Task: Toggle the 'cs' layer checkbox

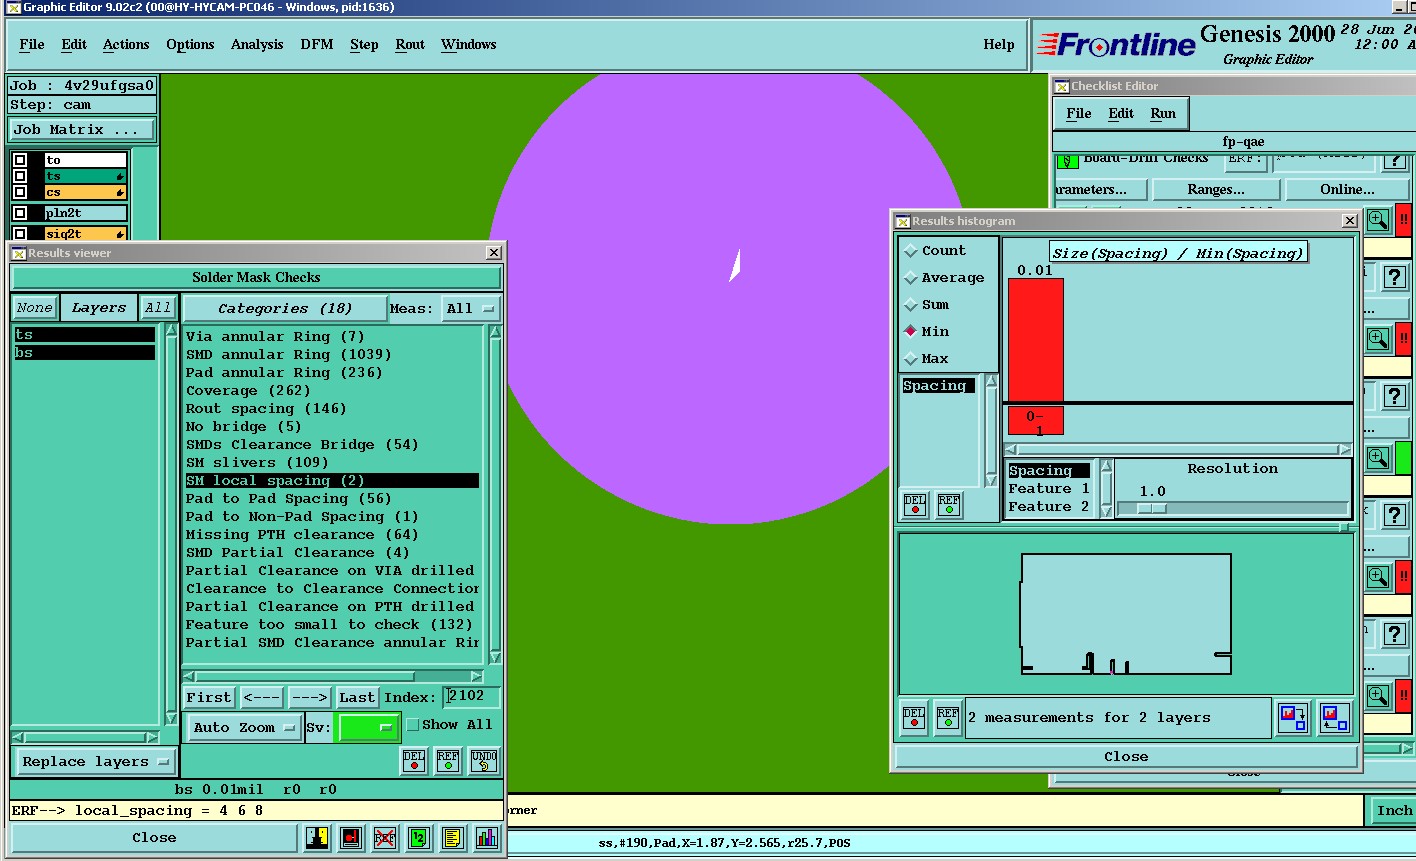Action: (x=20, y=192)
